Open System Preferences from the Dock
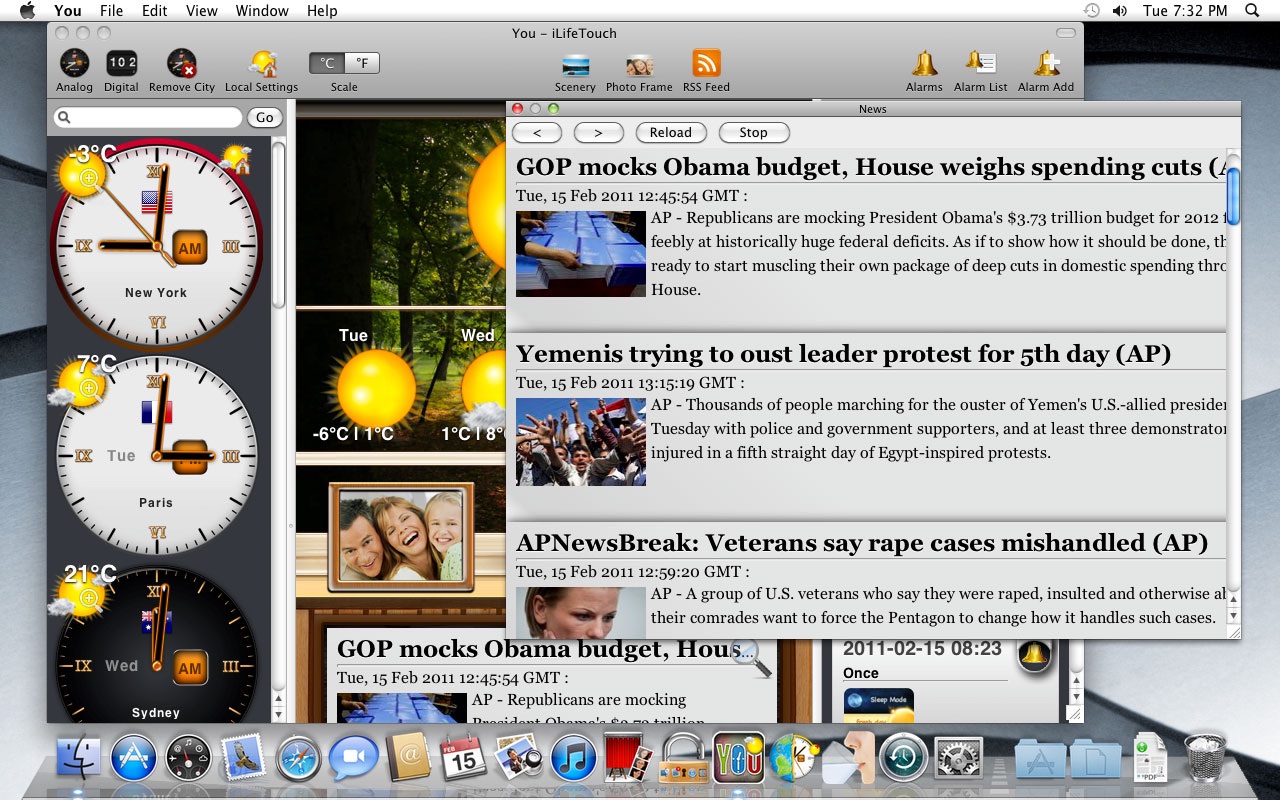The image size is (1280, 800). pyautogui.click(x=959, y=757)
